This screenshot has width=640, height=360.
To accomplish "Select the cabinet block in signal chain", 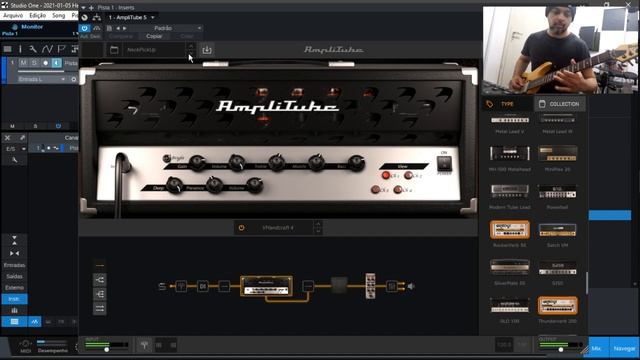I will 339,285.
